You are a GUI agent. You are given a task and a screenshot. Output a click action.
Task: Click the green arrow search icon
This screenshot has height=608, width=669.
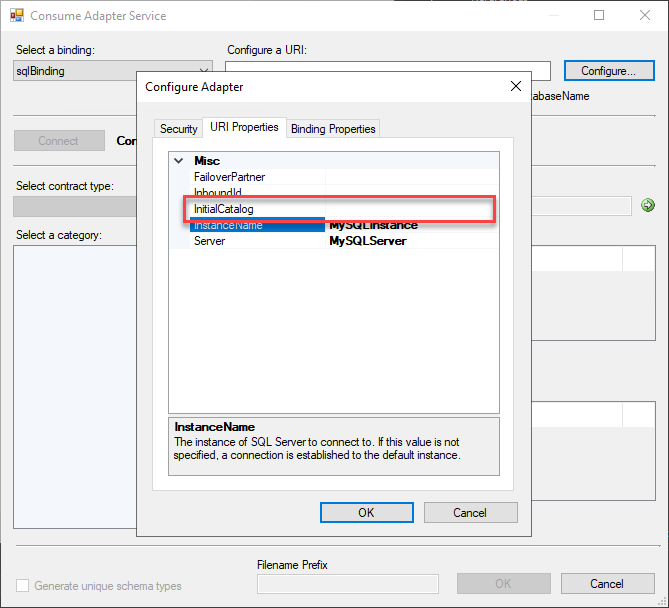(647, 205)
